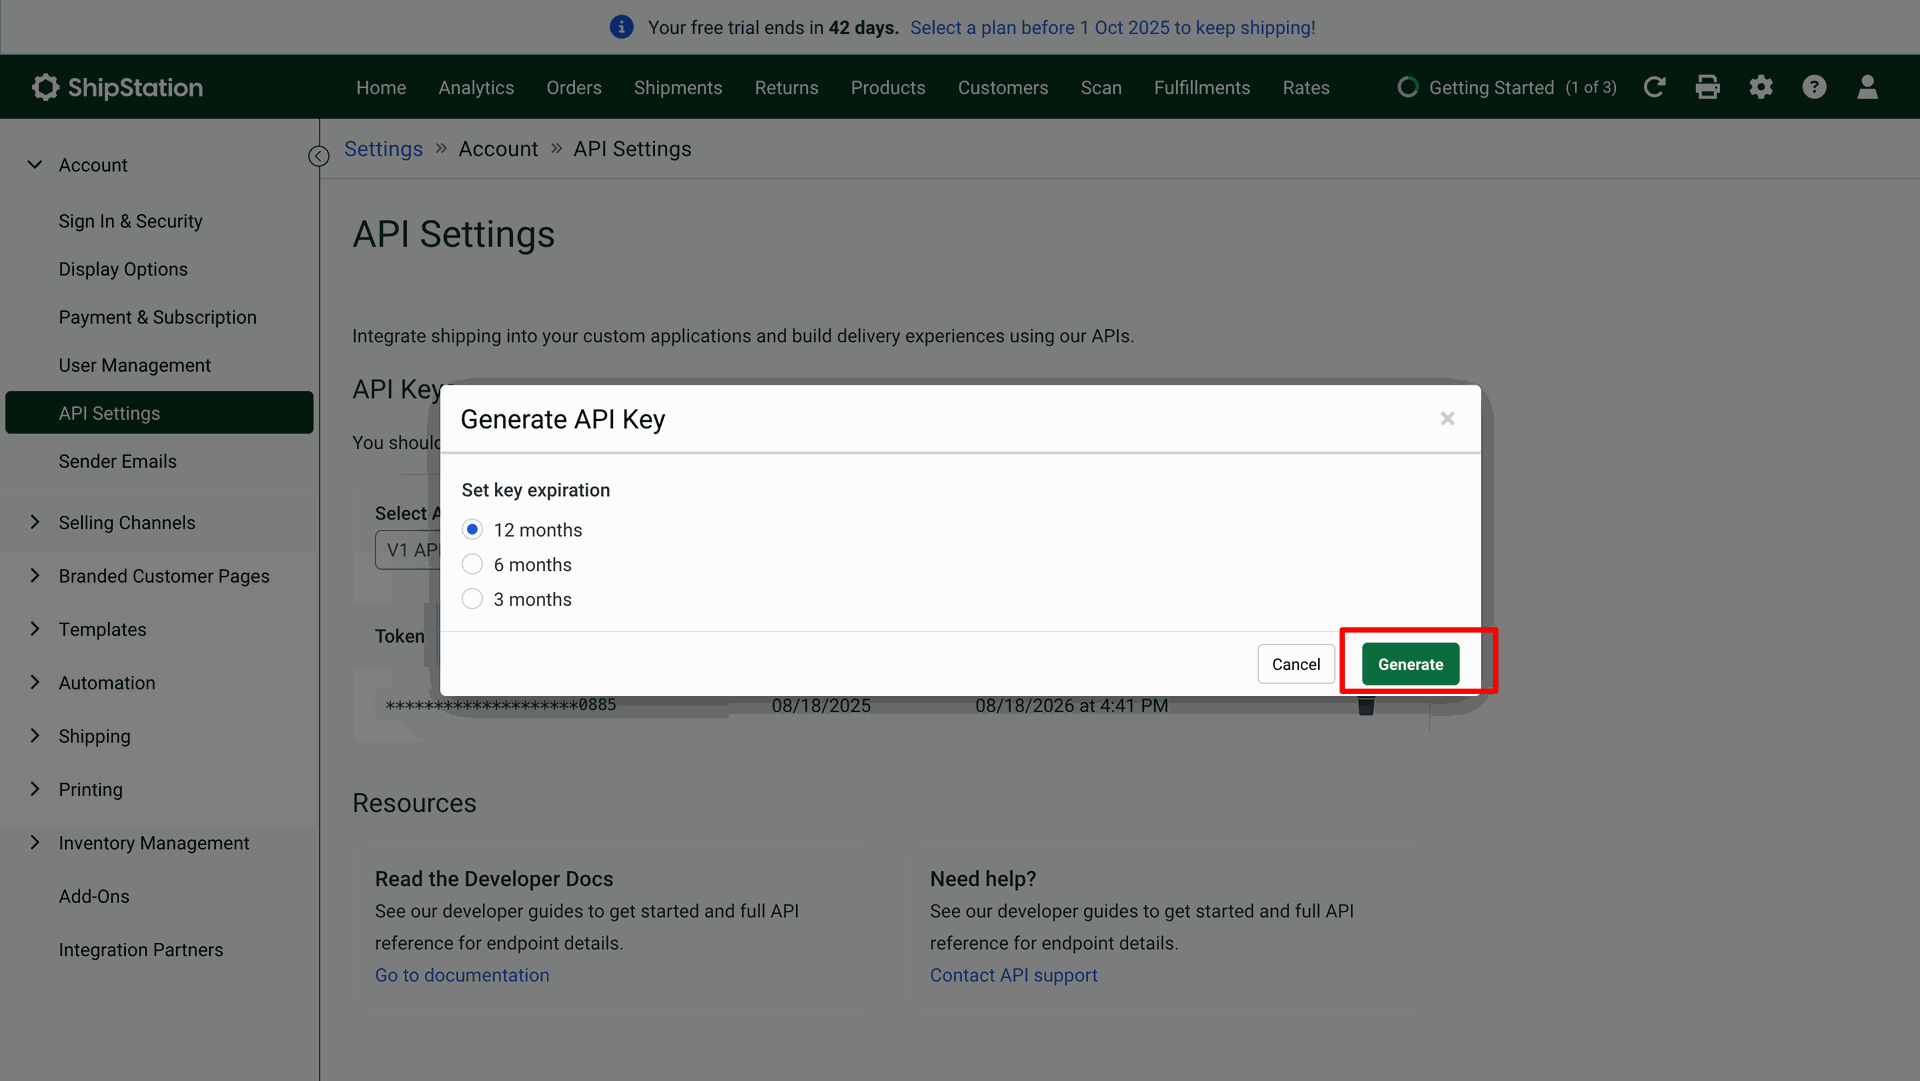Close the Generate API Key dialog

pos(1447,419)
